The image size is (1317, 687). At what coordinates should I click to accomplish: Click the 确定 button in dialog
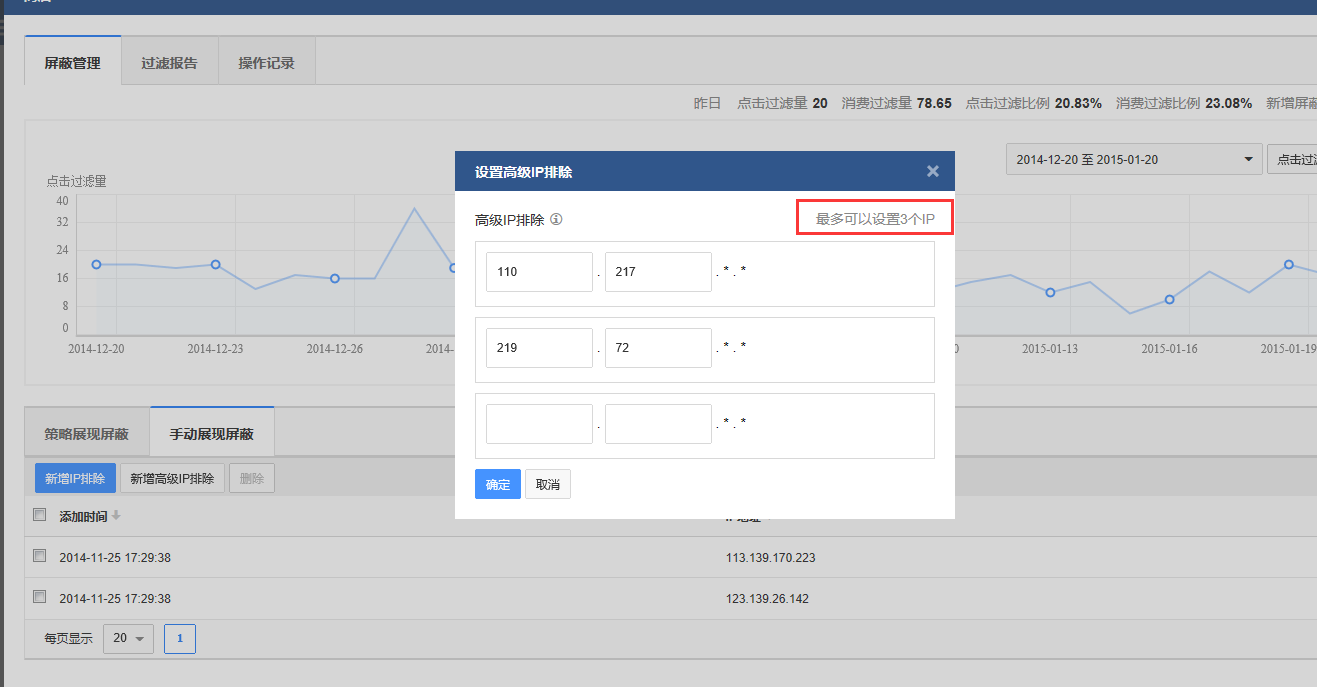point(497,485)
